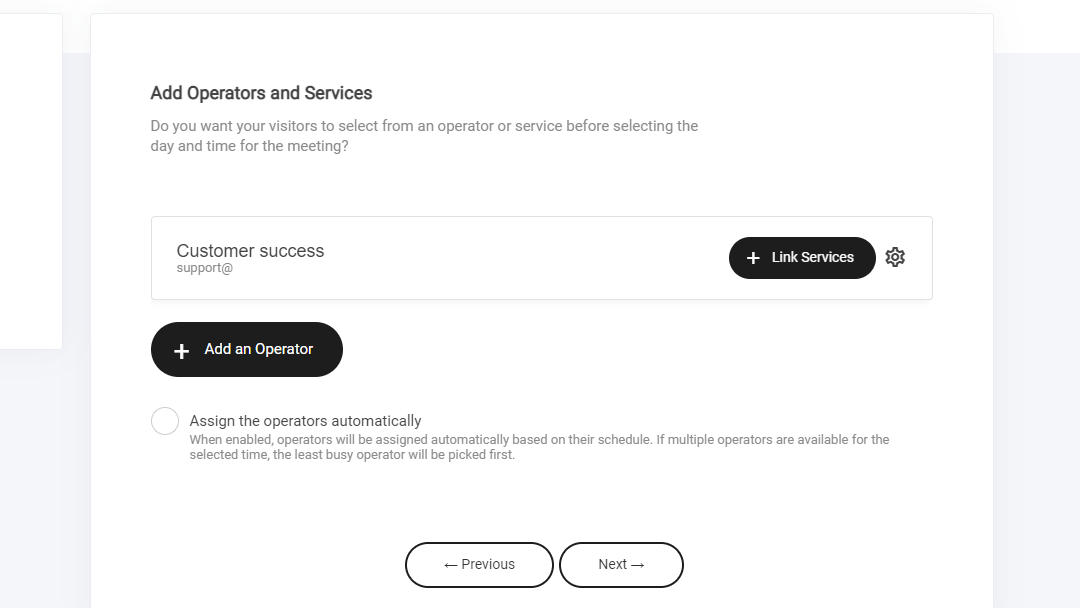Click the word Operator in Add an Operator
The width and height of the screenshot is (1080, 608).
coord(284,349)
